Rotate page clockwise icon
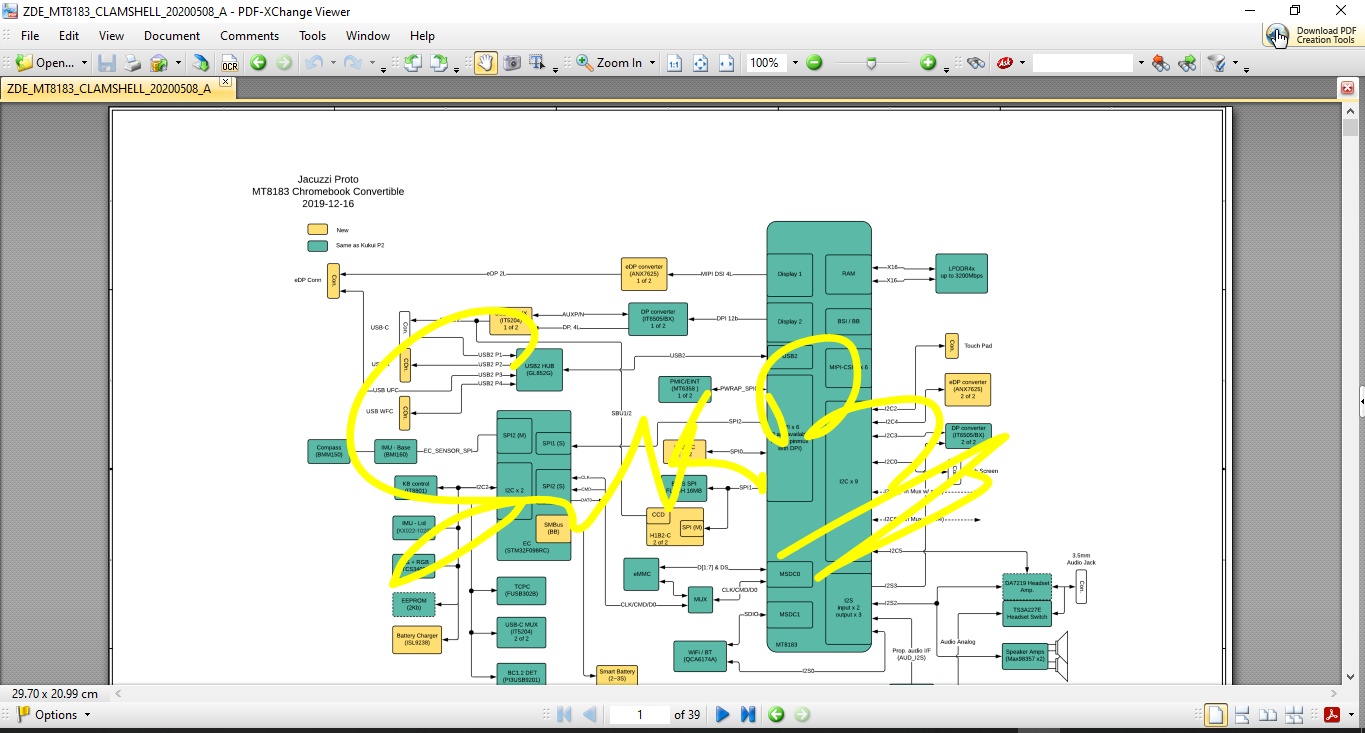This screenshot has width=1365, height=733. point(439,63)
